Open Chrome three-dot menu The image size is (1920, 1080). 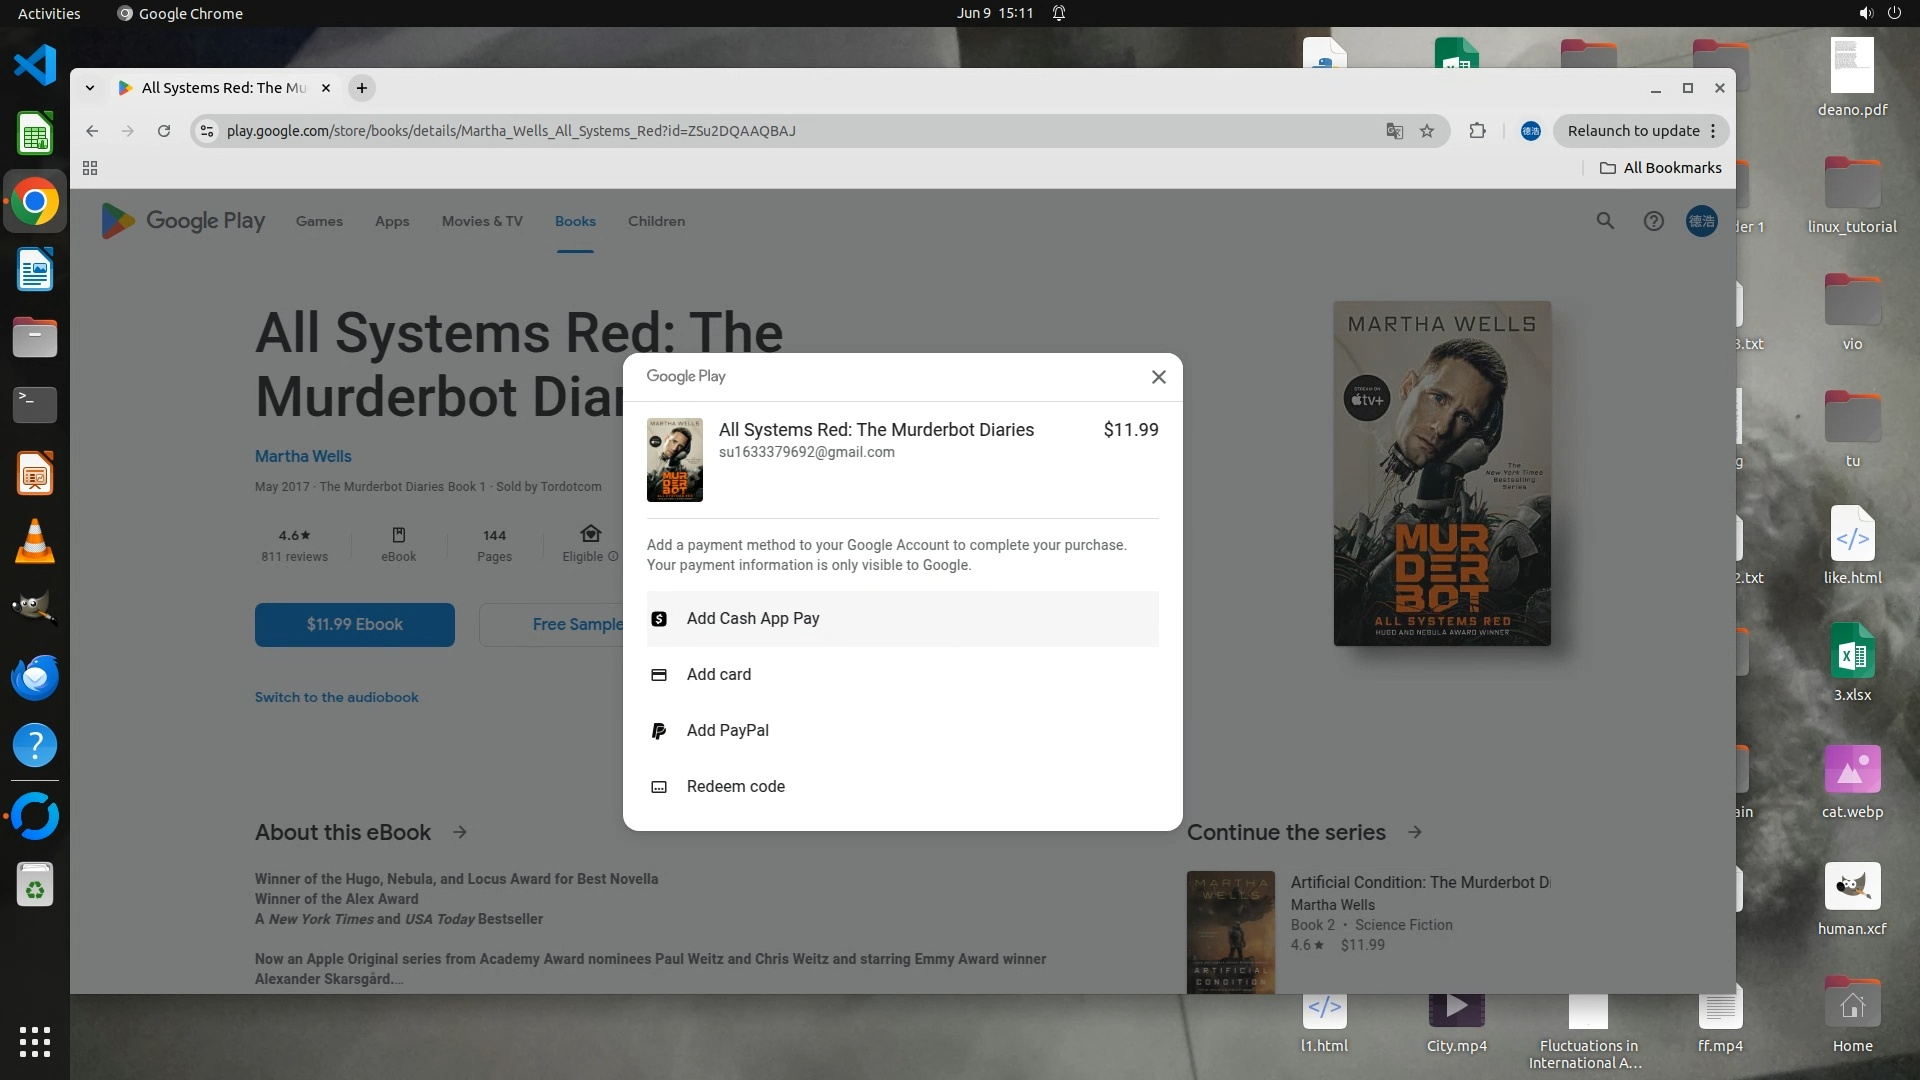click(1713, 131)
